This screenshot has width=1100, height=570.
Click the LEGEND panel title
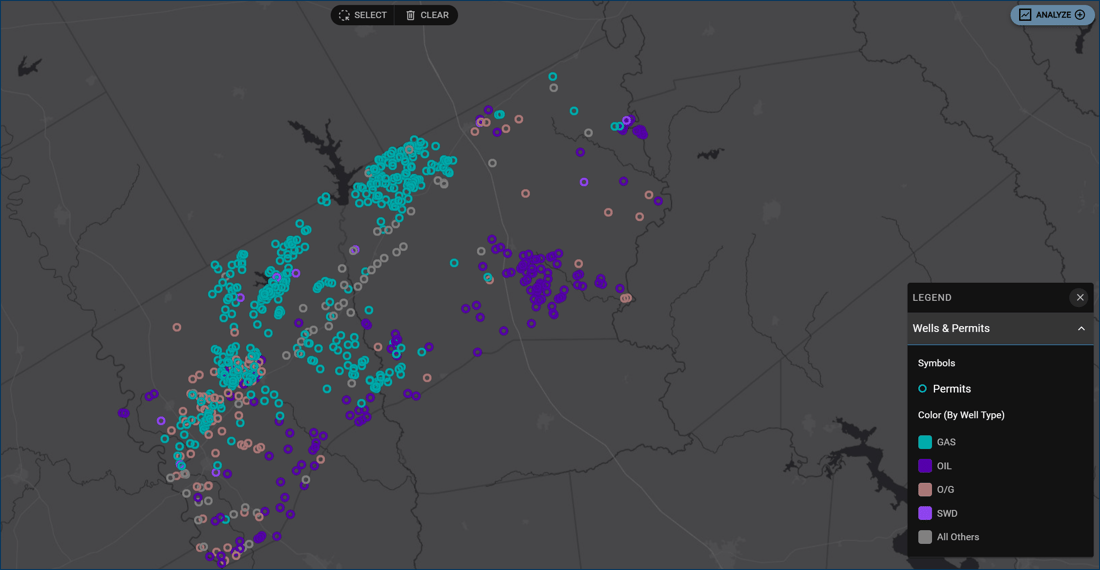[932, 297]
